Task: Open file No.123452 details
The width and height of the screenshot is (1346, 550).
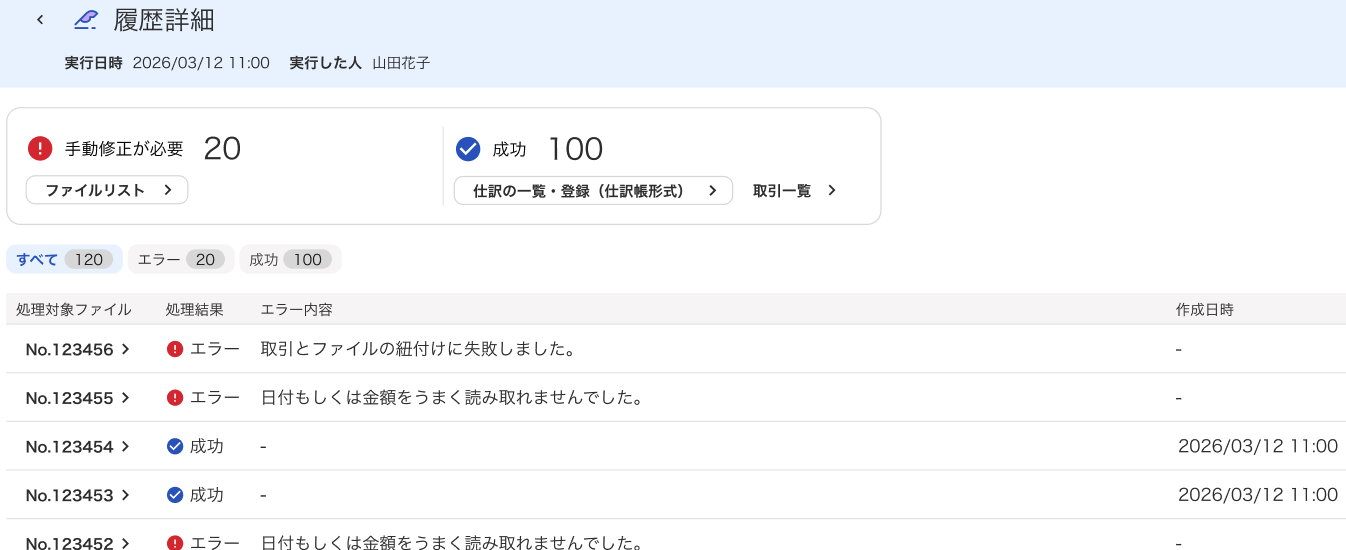Action: (78, 543)
